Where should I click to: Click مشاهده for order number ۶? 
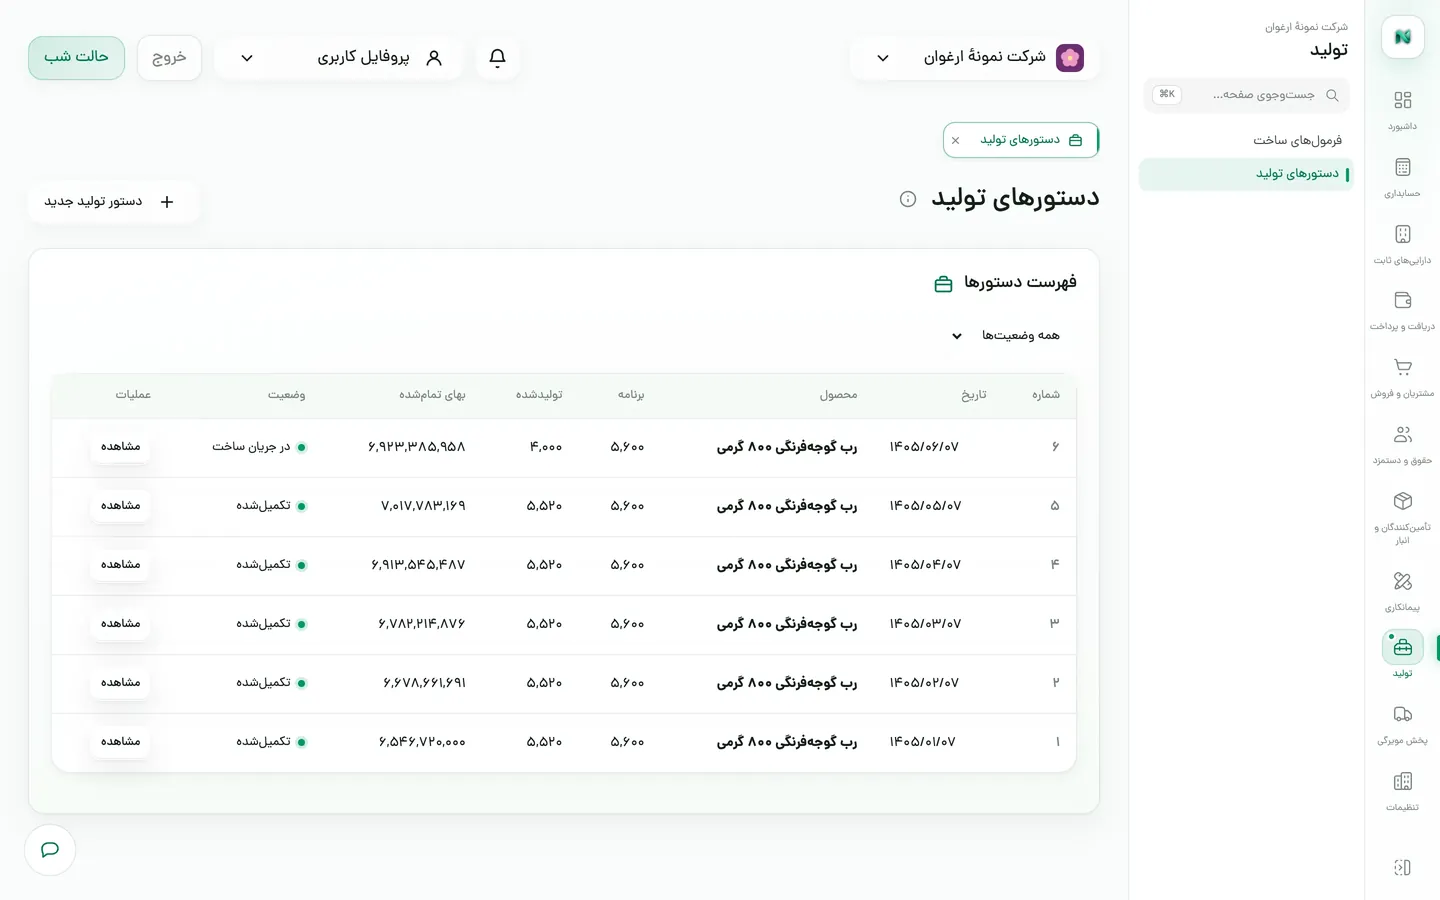(120, 446)
